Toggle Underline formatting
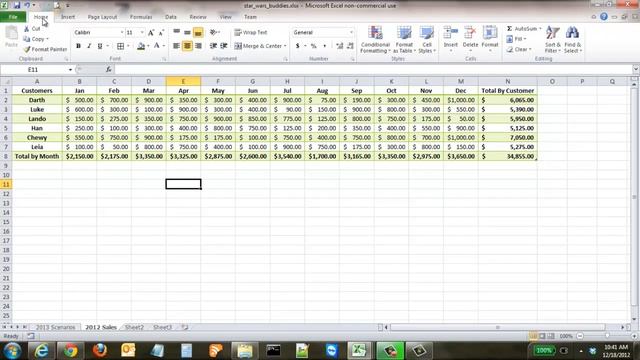 100,46
